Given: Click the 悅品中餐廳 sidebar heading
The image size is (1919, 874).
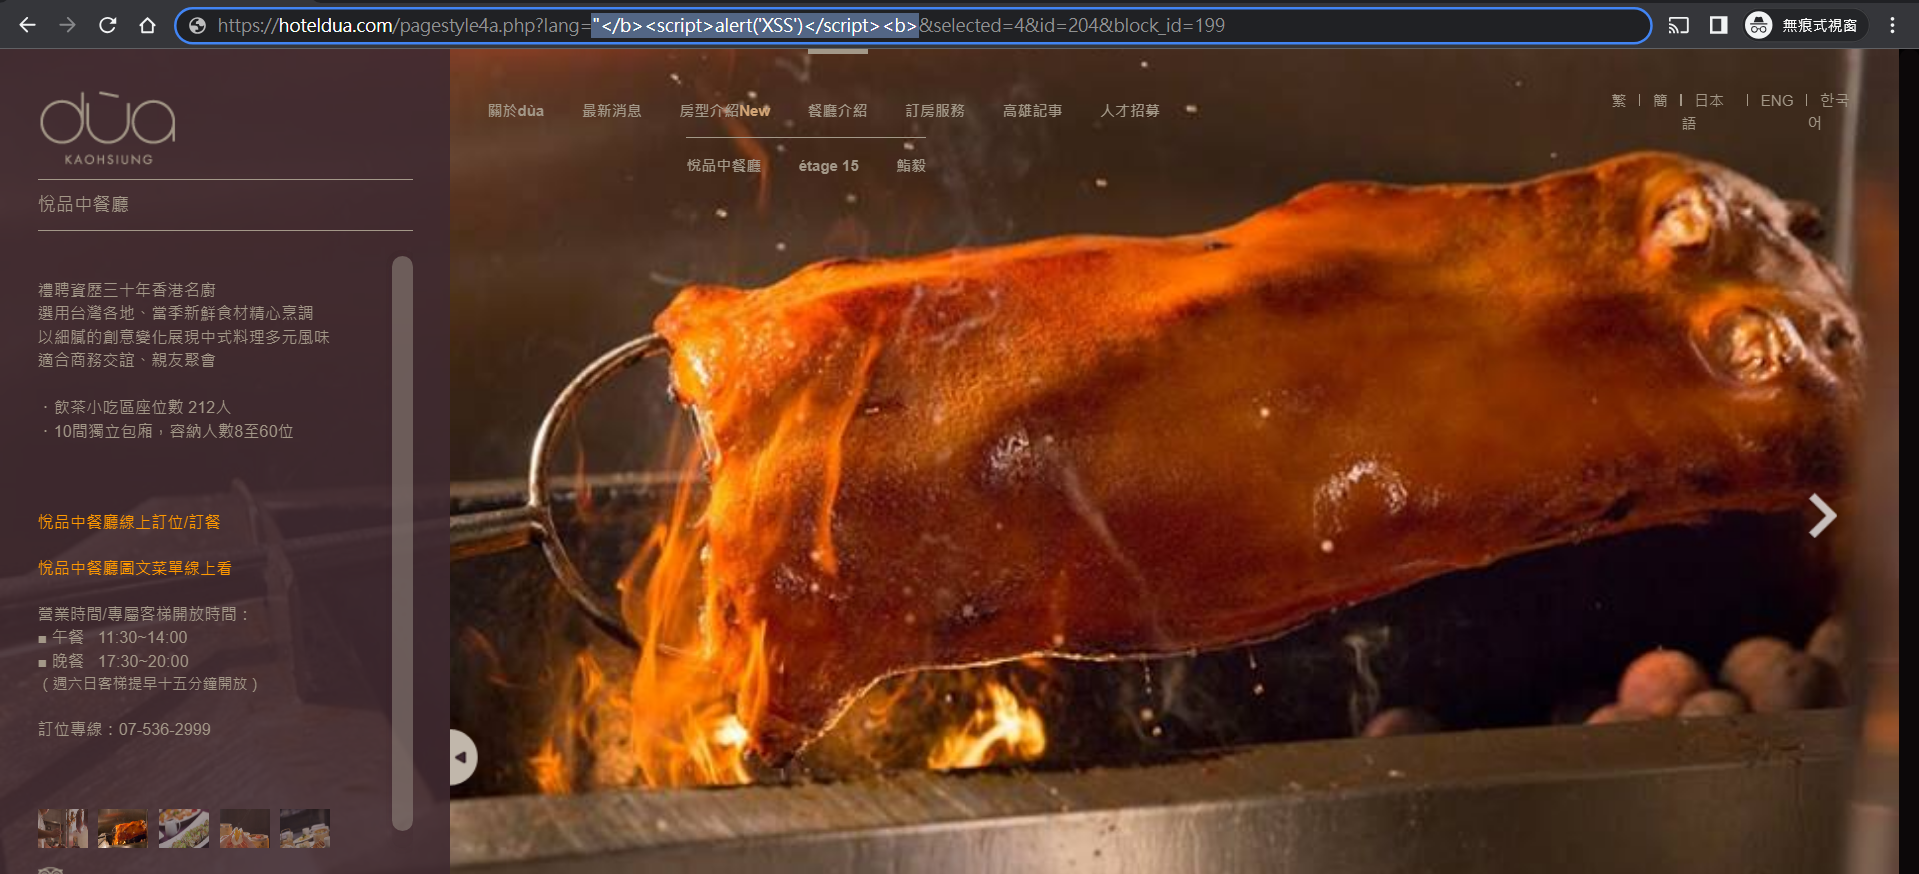Looking at the screenshot, I should click(x=83, y=205).
